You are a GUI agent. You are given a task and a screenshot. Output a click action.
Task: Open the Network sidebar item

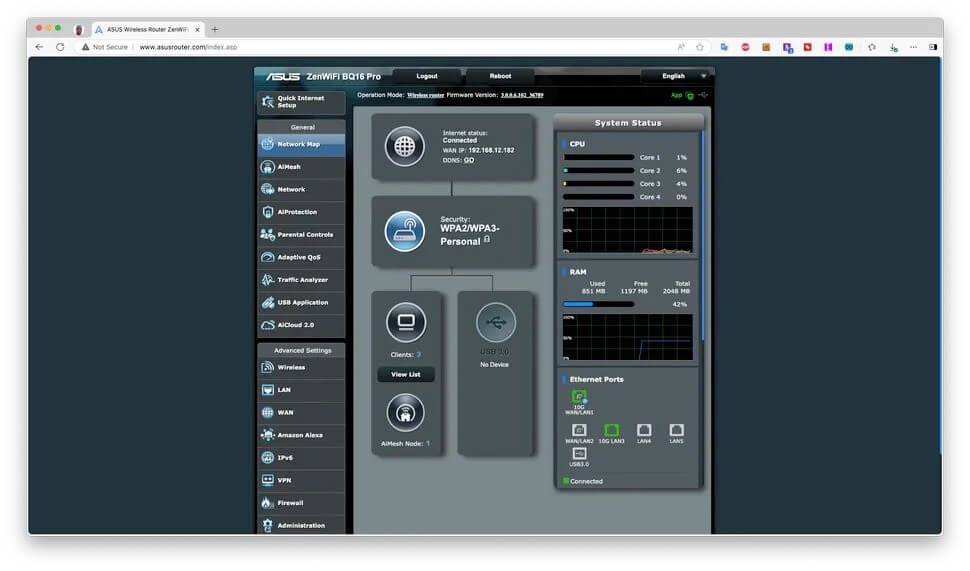click(x=301, y=190)
